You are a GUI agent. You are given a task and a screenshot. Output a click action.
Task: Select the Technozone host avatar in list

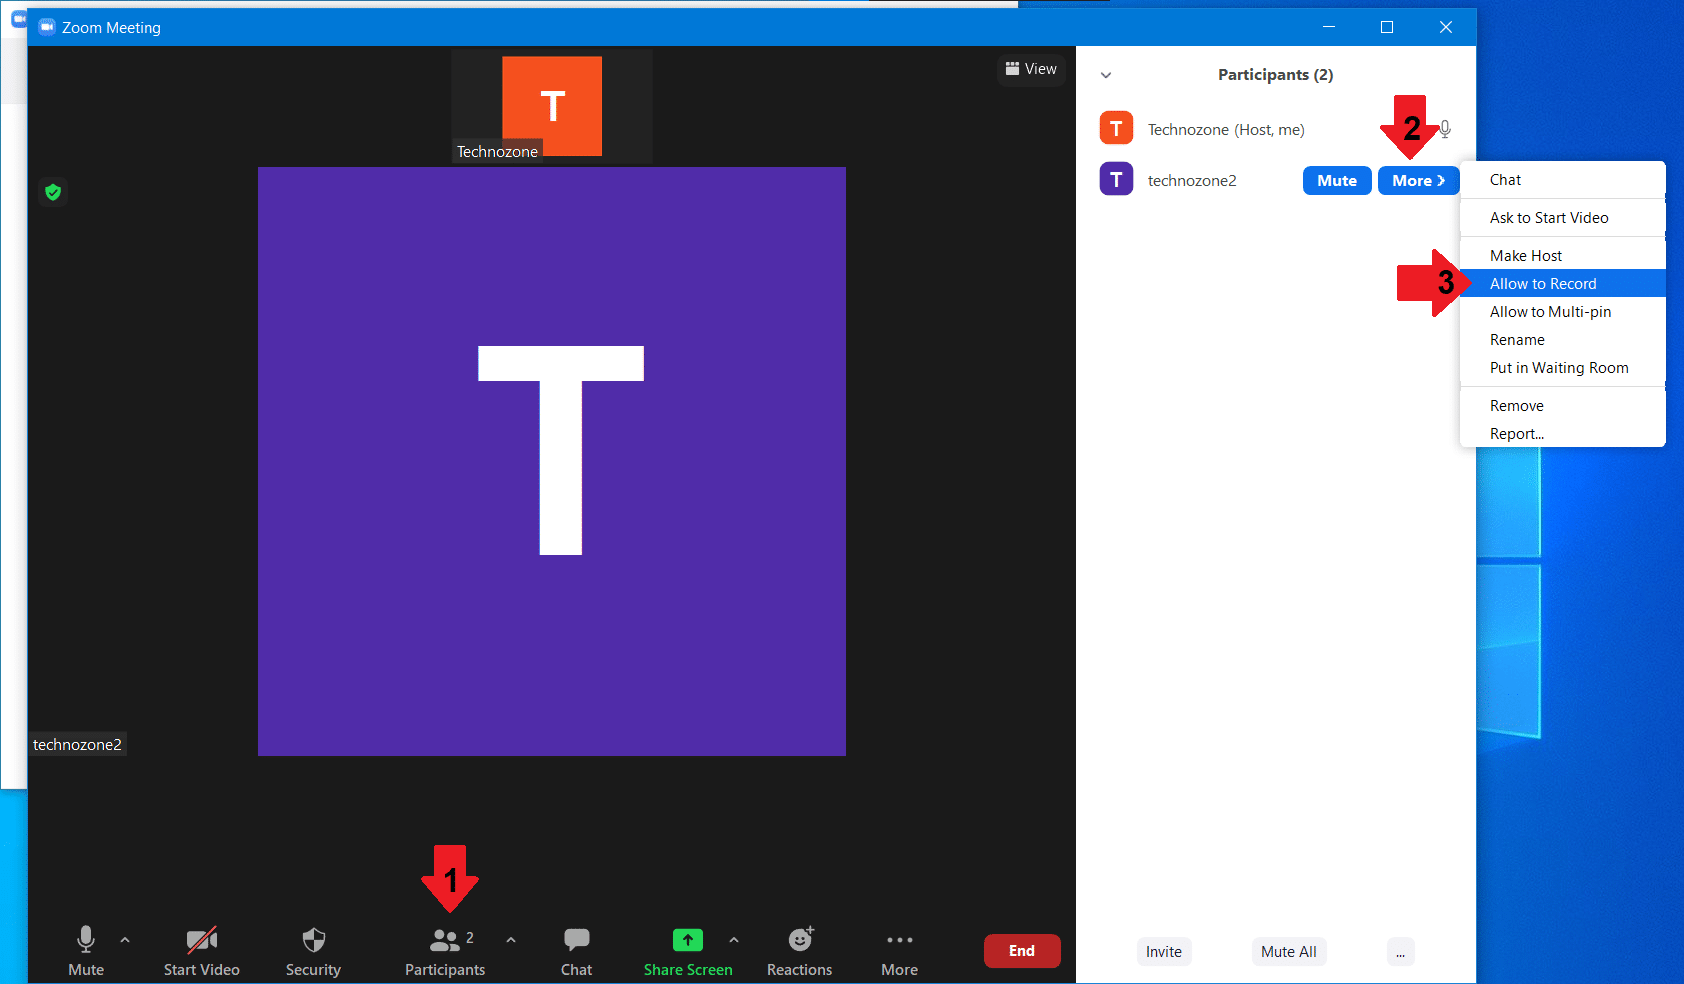1116,128
